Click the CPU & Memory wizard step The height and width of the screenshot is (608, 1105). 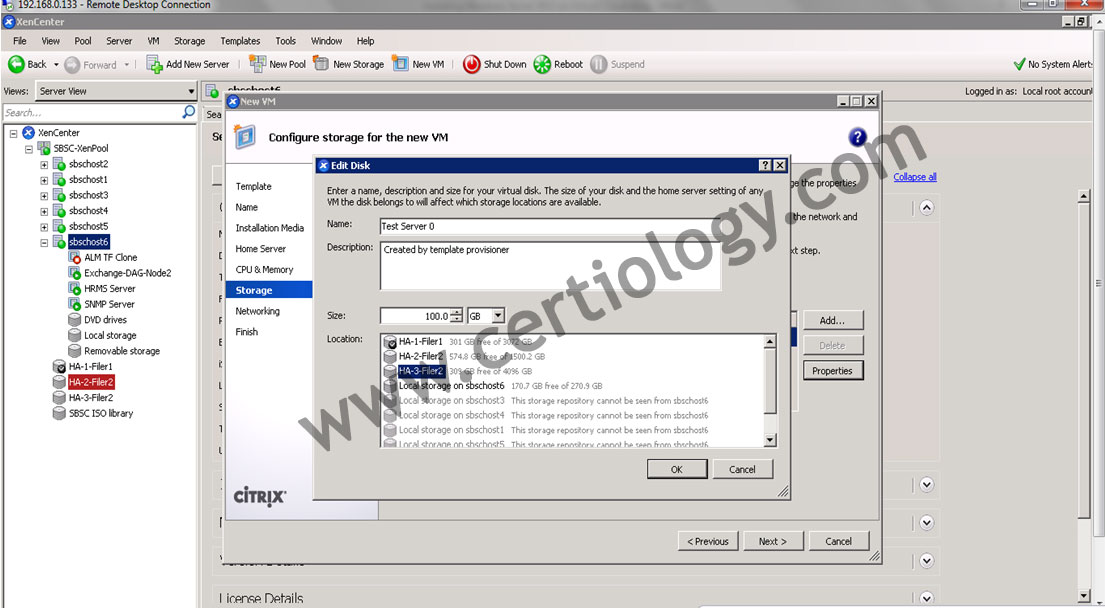tap(264, 269)
